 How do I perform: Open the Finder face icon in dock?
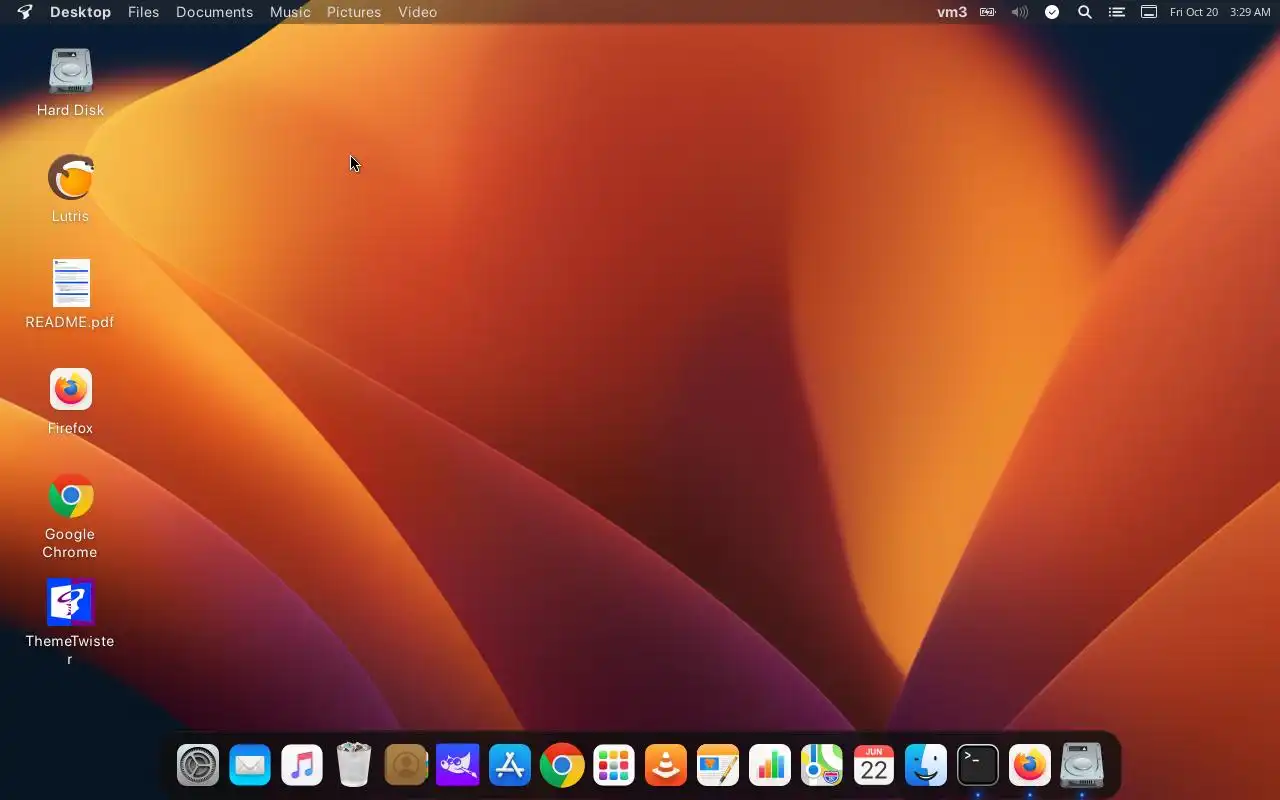[x=926, y=766]
